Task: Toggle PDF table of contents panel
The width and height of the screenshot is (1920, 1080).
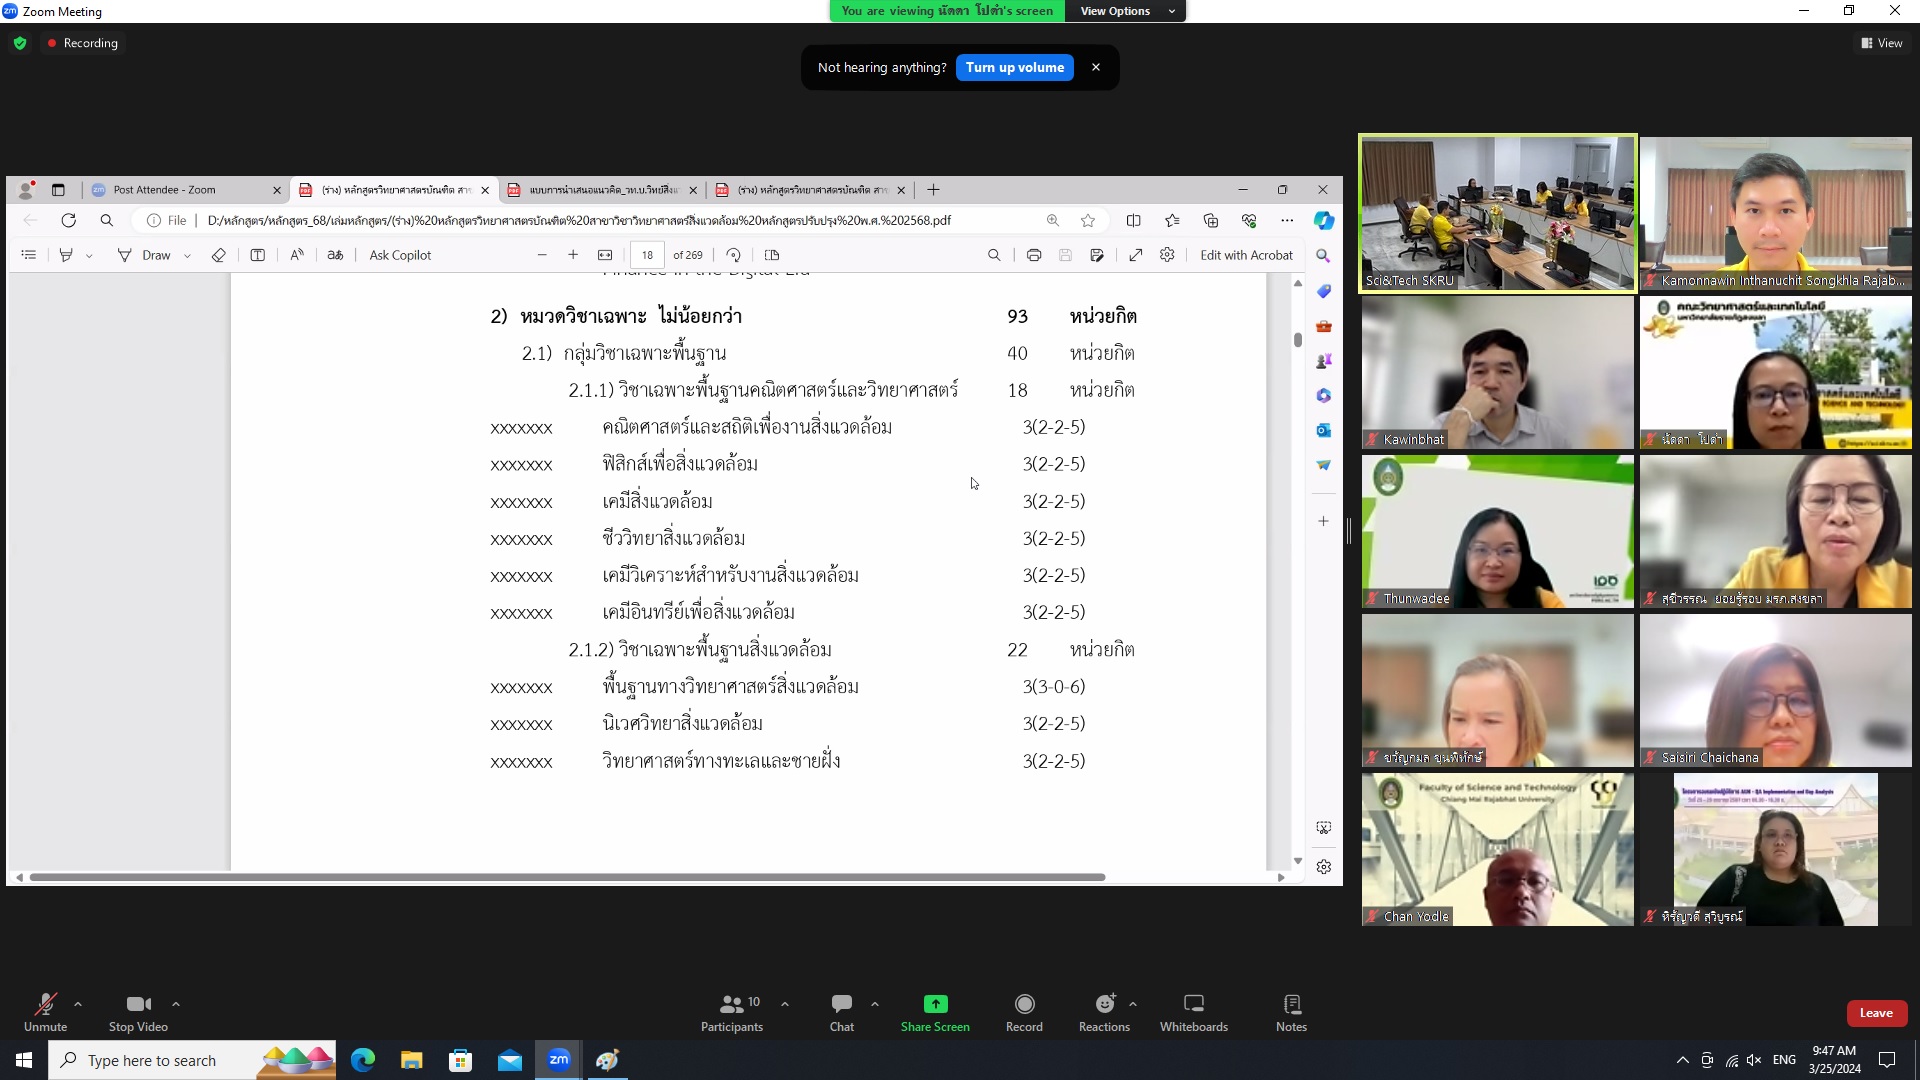Action: [29, 255]
